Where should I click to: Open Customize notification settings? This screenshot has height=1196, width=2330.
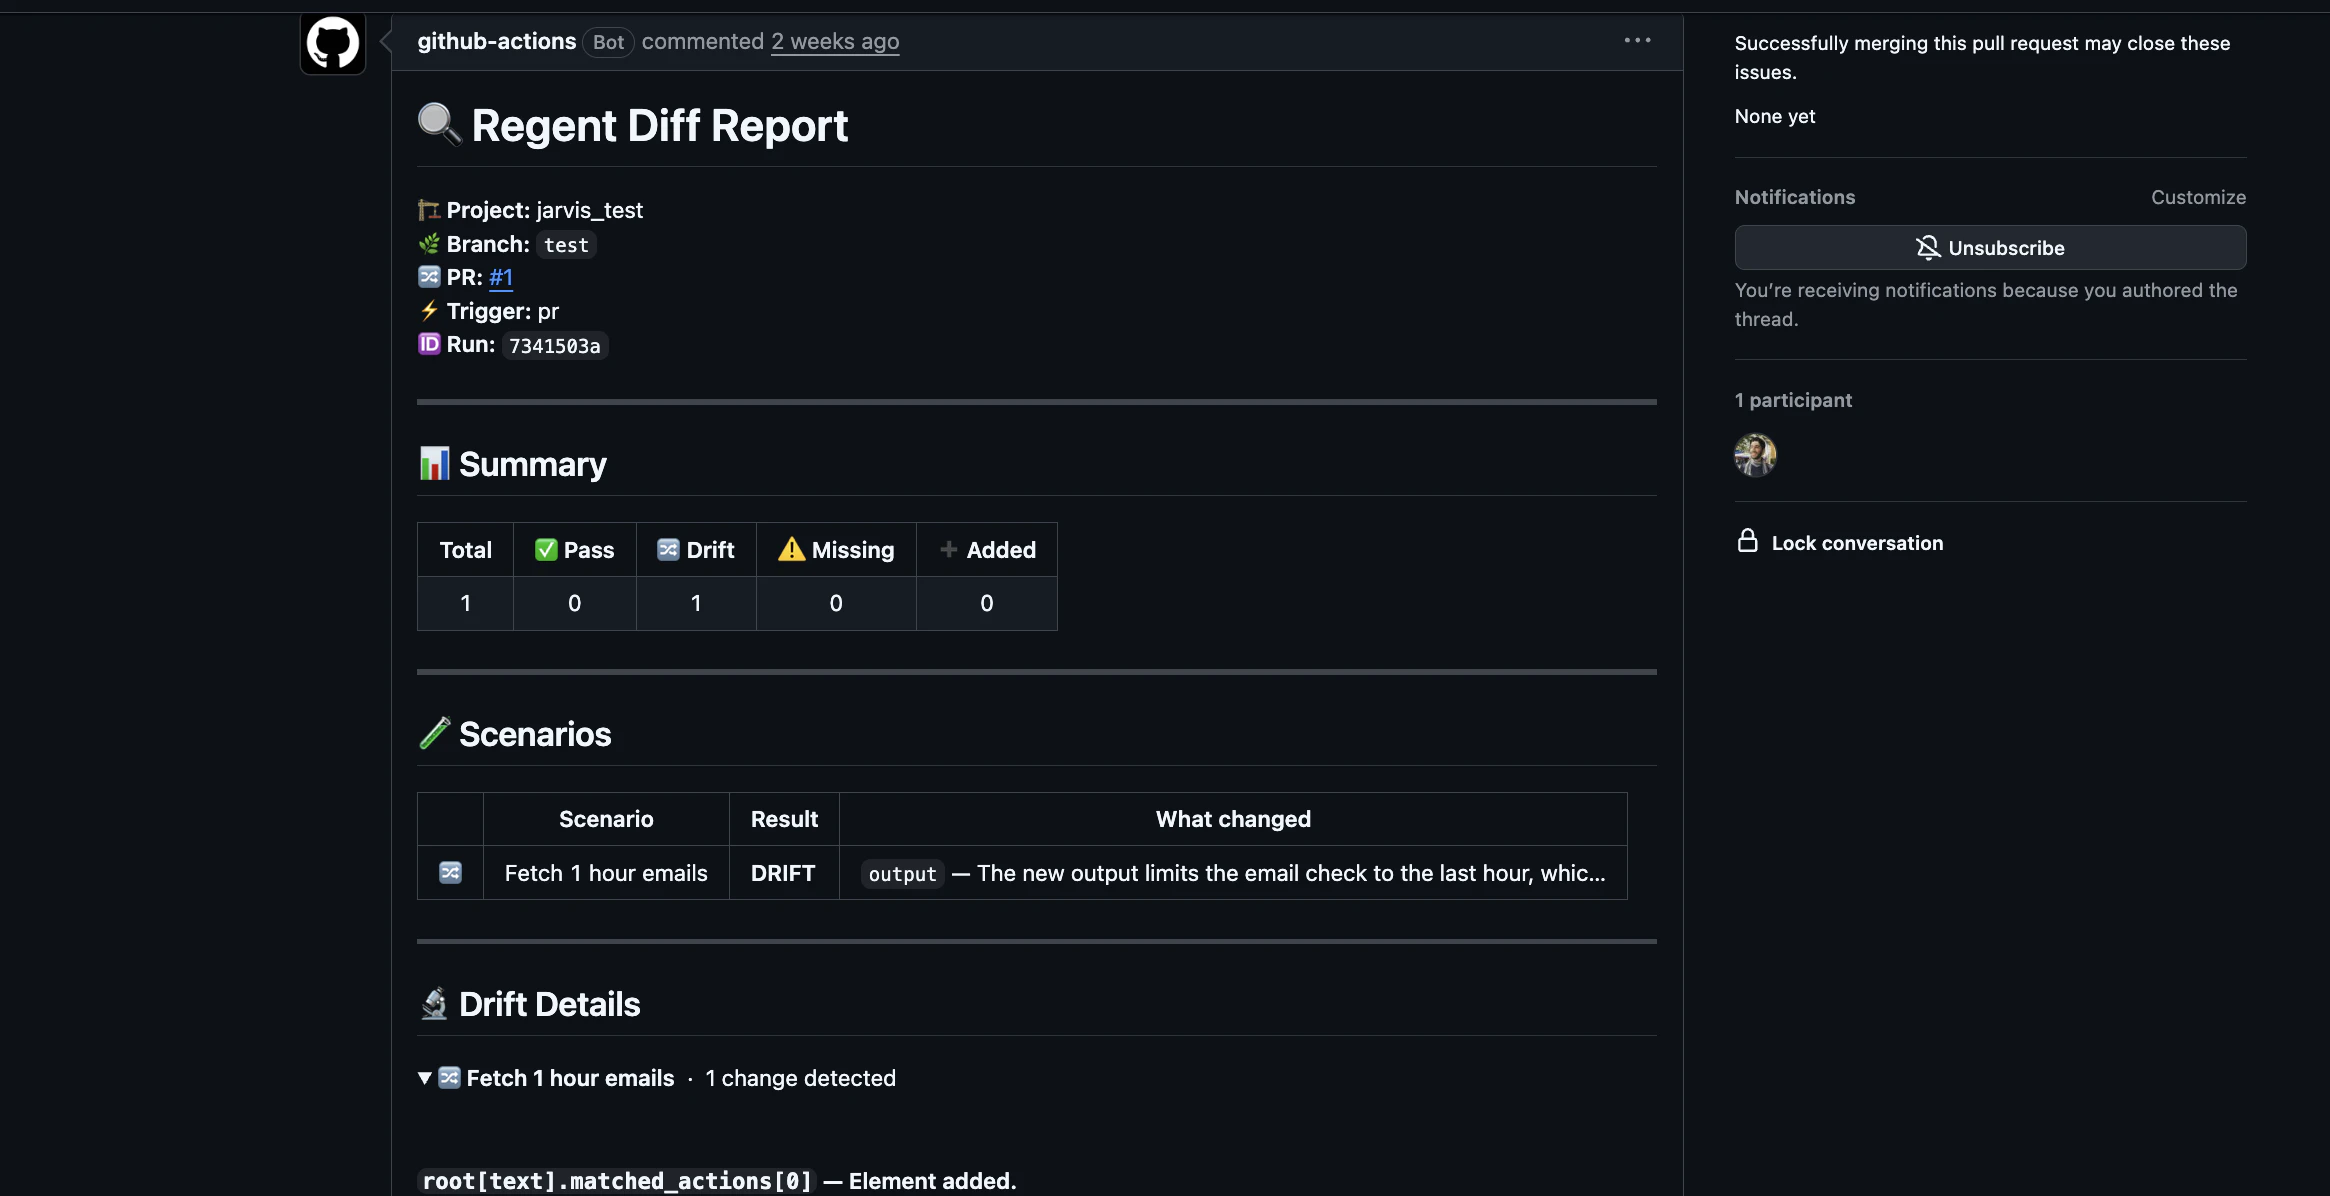tap(2198, 197)
